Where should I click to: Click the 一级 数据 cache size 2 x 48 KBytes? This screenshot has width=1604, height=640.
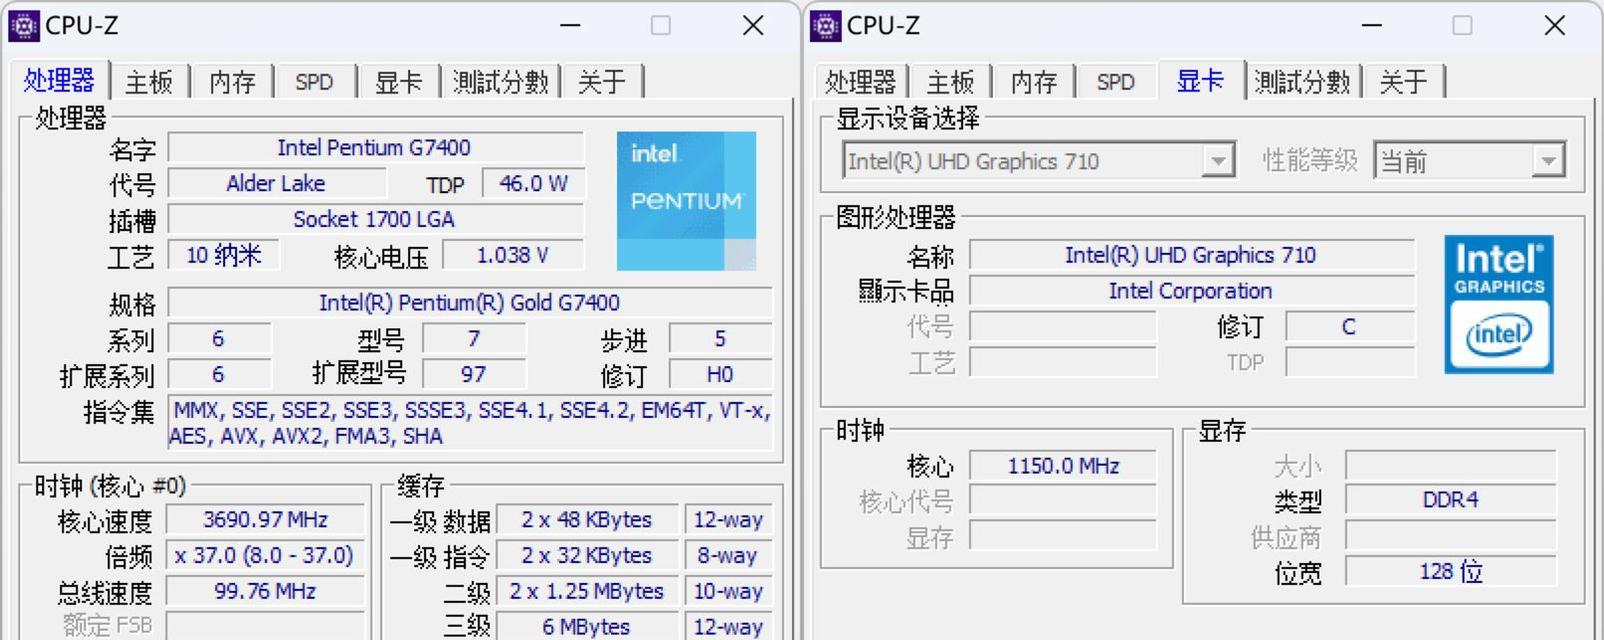[587, 520]
